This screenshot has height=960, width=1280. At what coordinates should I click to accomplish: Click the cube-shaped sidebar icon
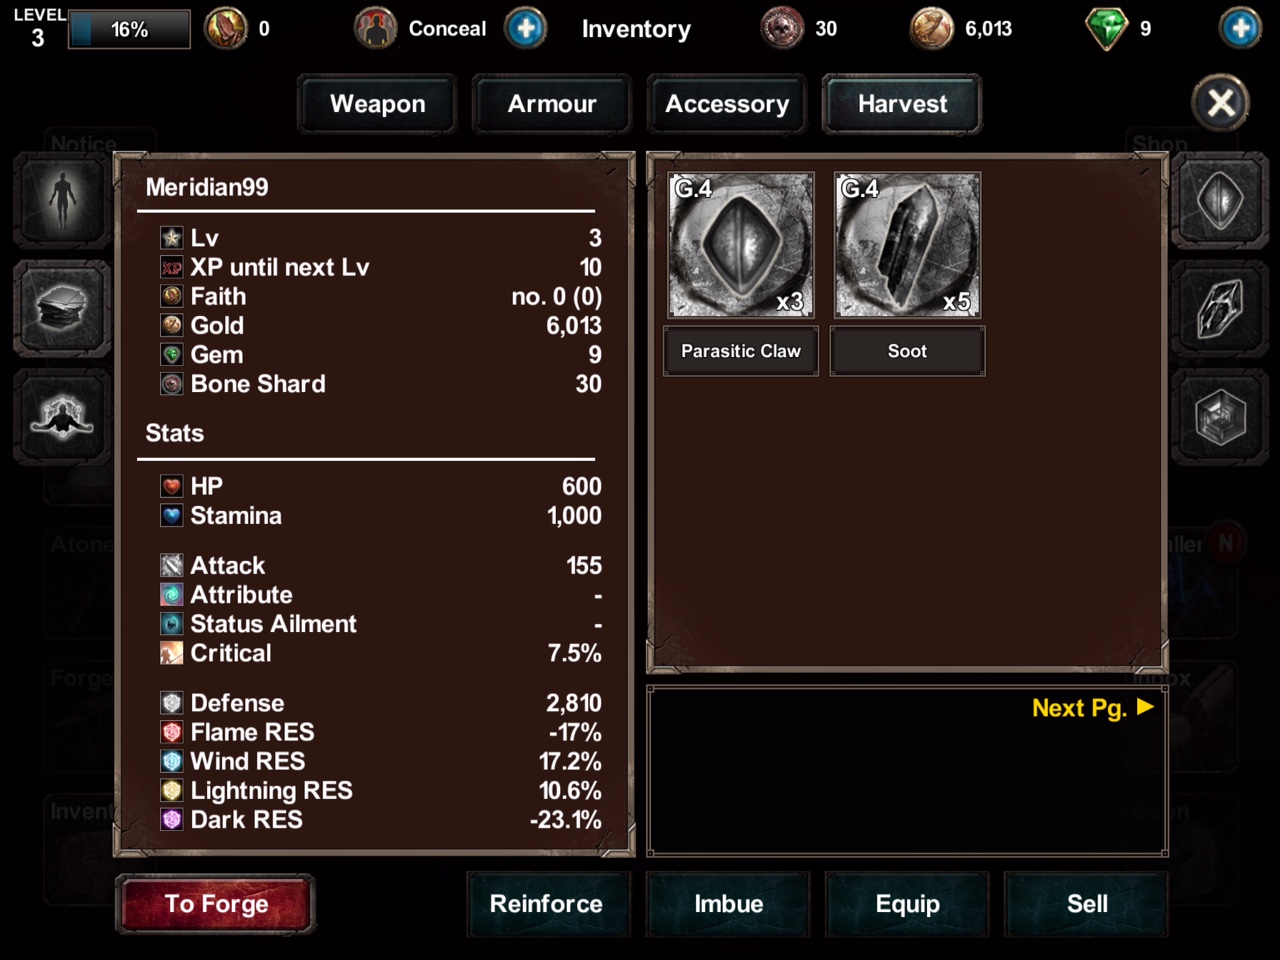pyautogui.click(x=1220, y=416)
